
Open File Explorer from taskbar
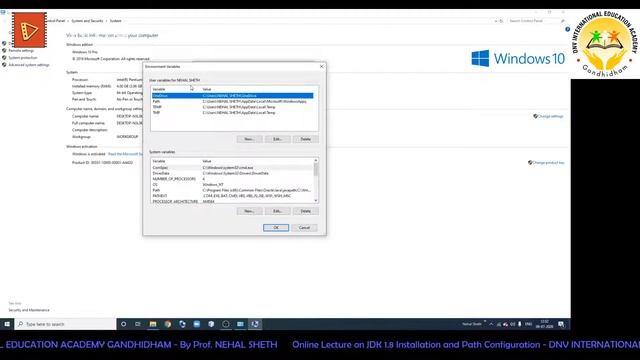[x=153, y=324]
